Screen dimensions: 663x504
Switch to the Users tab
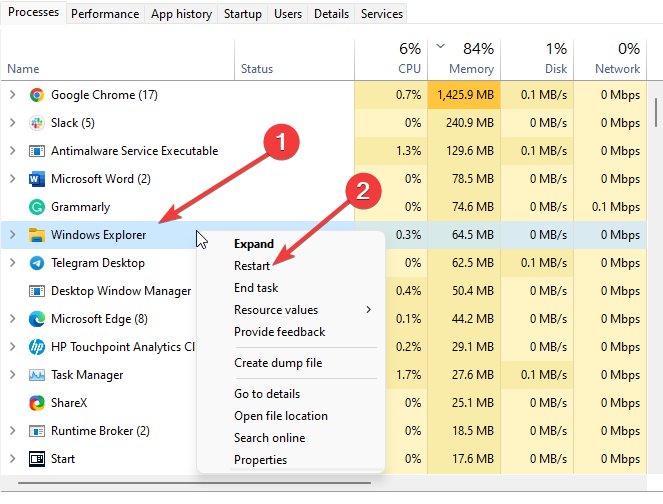point(288,14)
